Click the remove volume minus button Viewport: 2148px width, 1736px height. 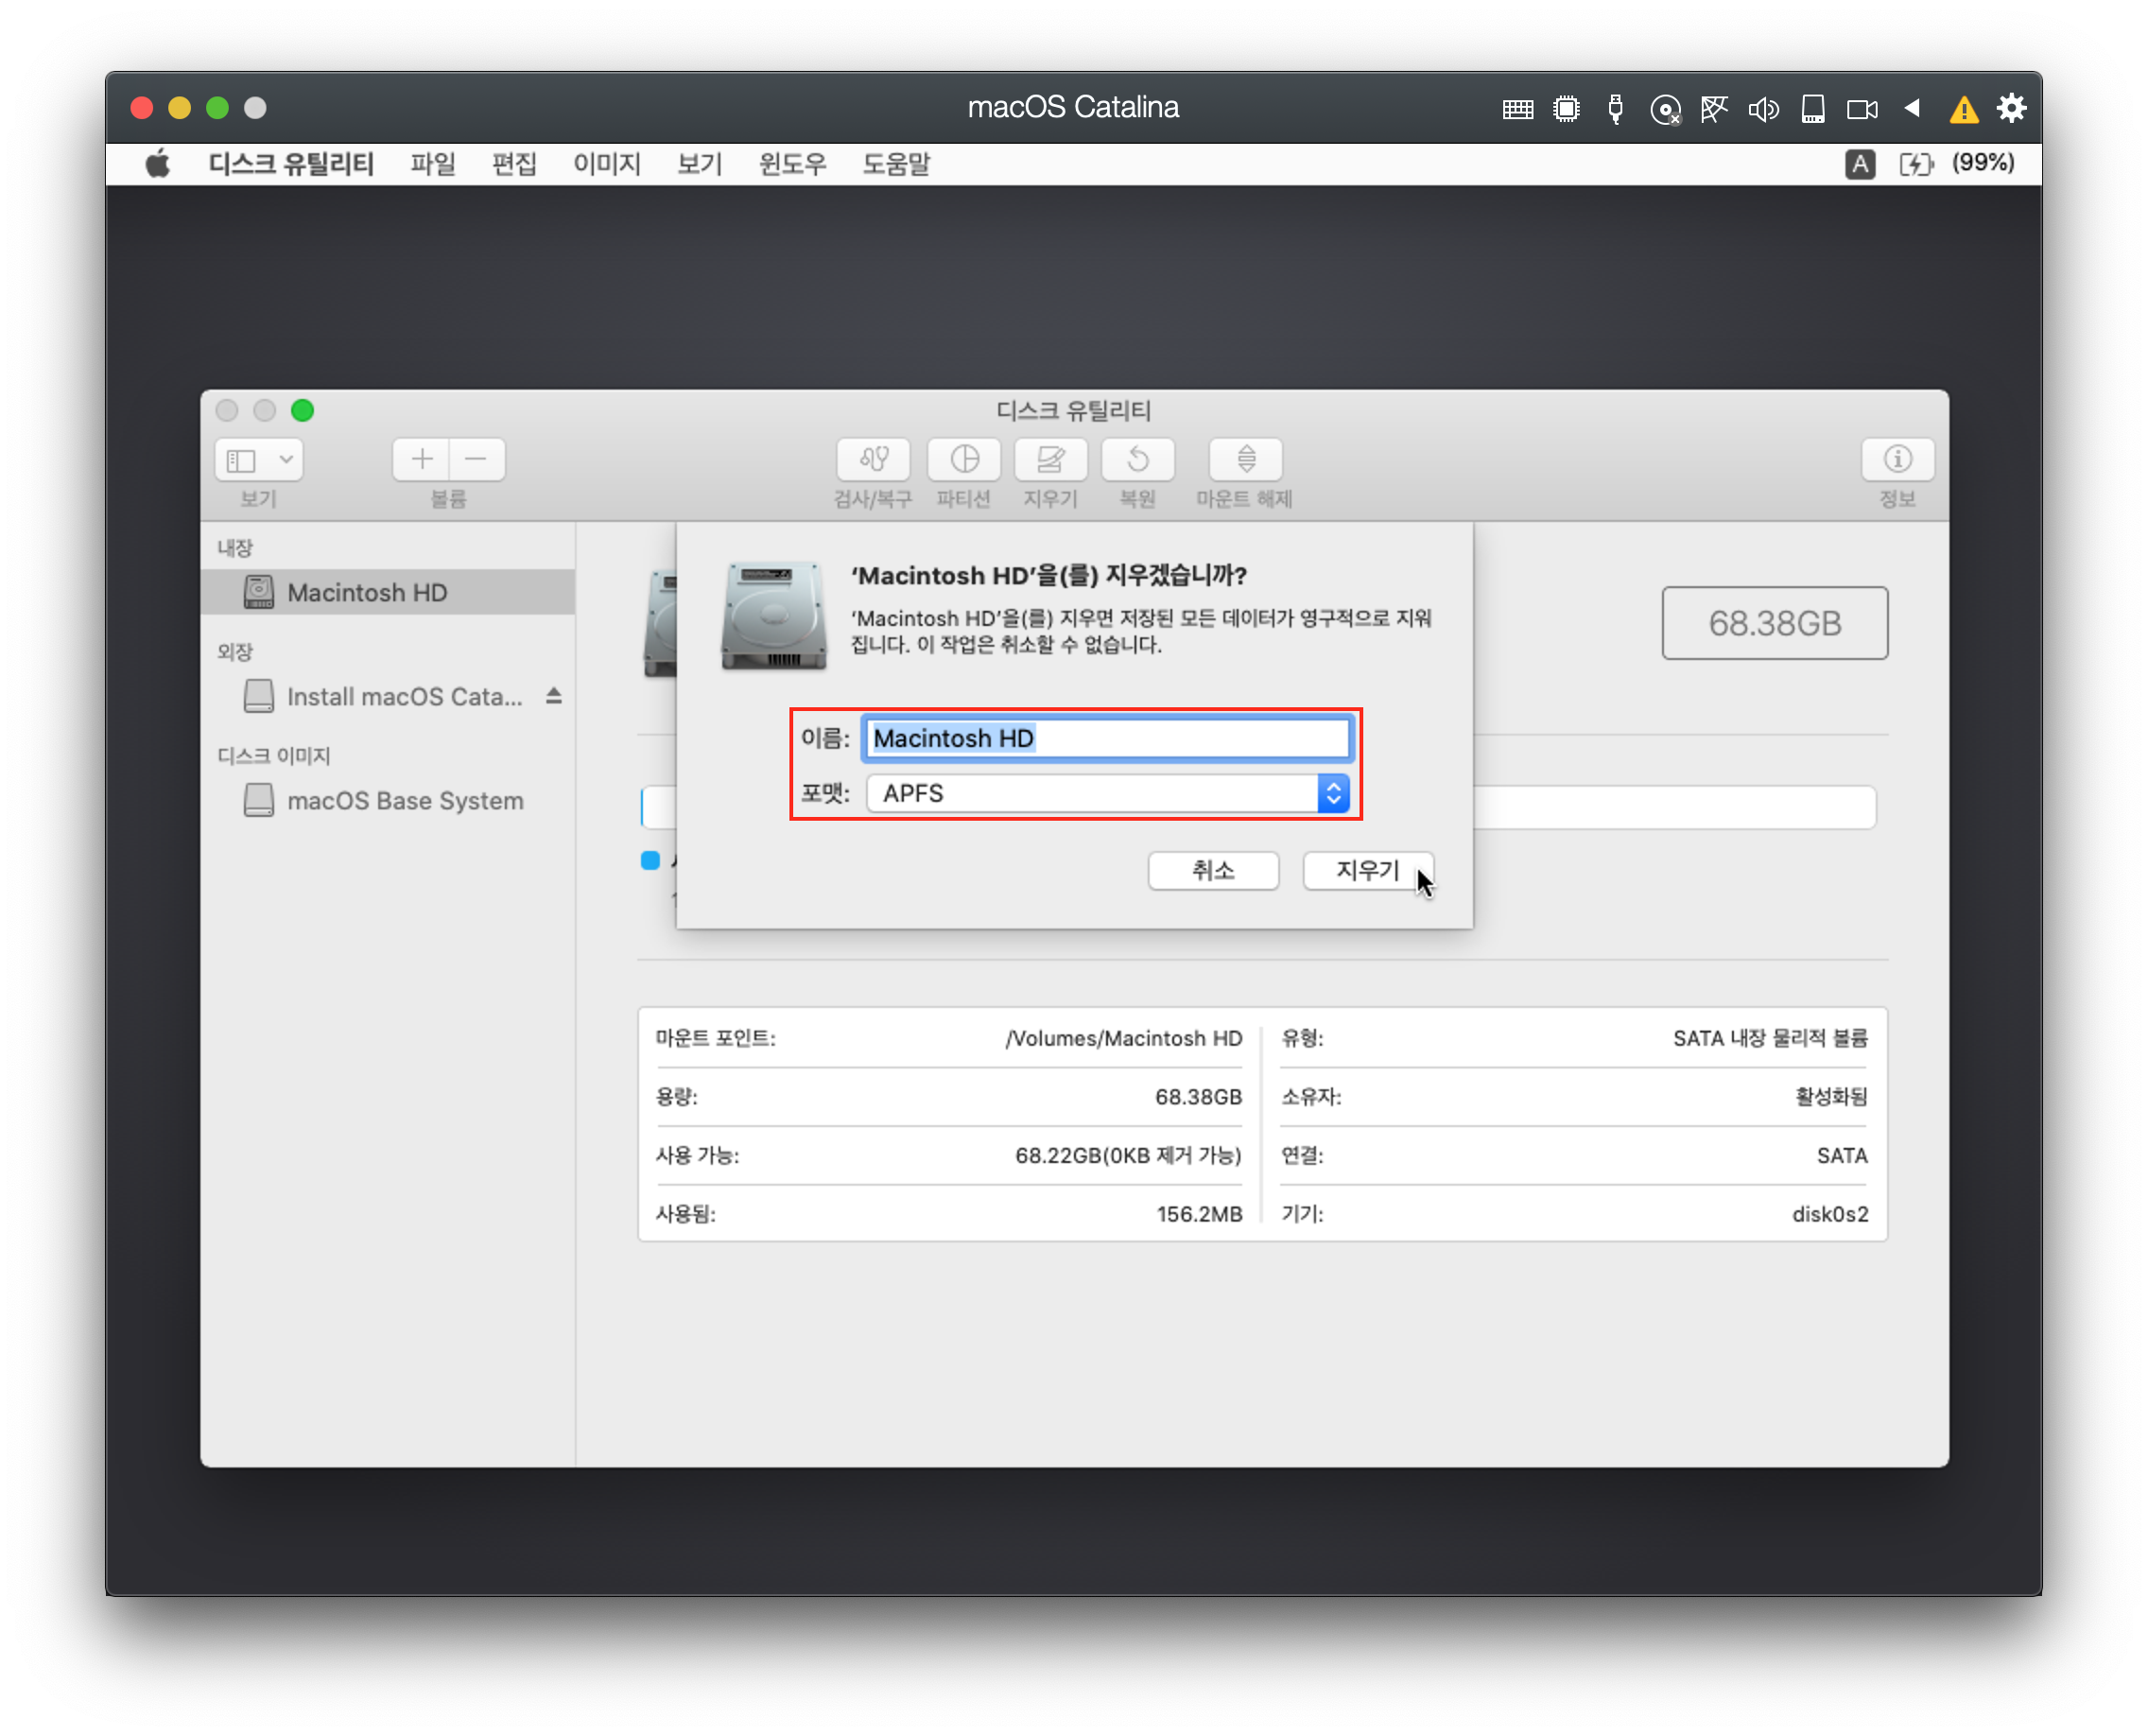click(x=476, y=460)
